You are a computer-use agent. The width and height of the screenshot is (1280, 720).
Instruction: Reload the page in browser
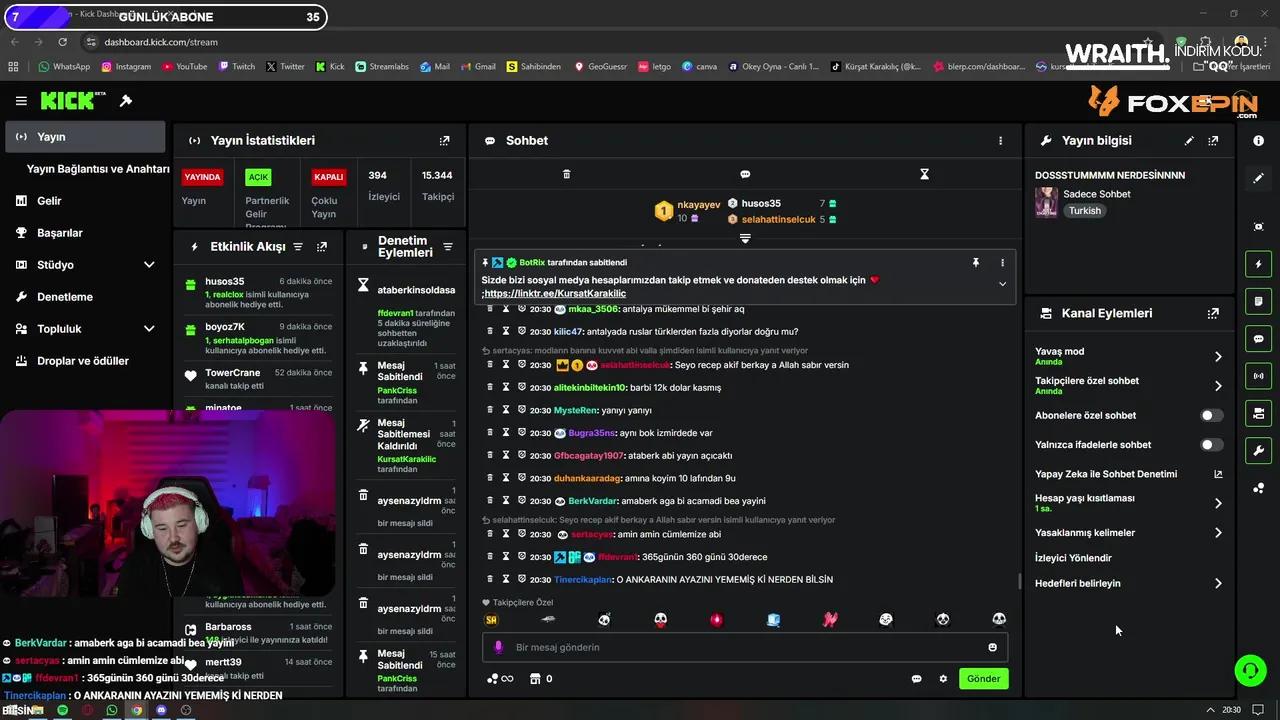click(63, 42)
